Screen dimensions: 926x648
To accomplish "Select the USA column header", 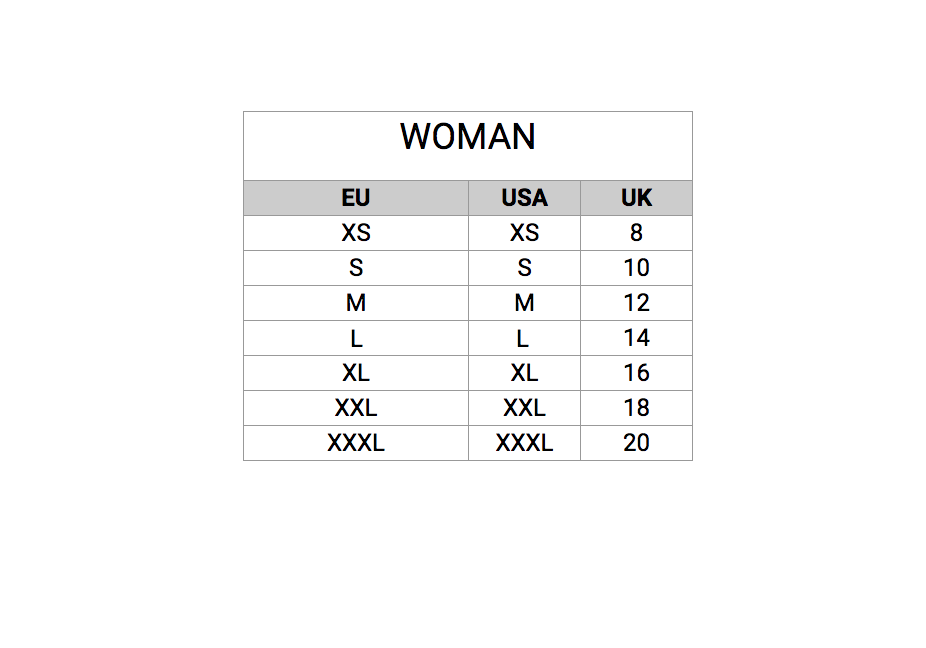I will [524, 198].
